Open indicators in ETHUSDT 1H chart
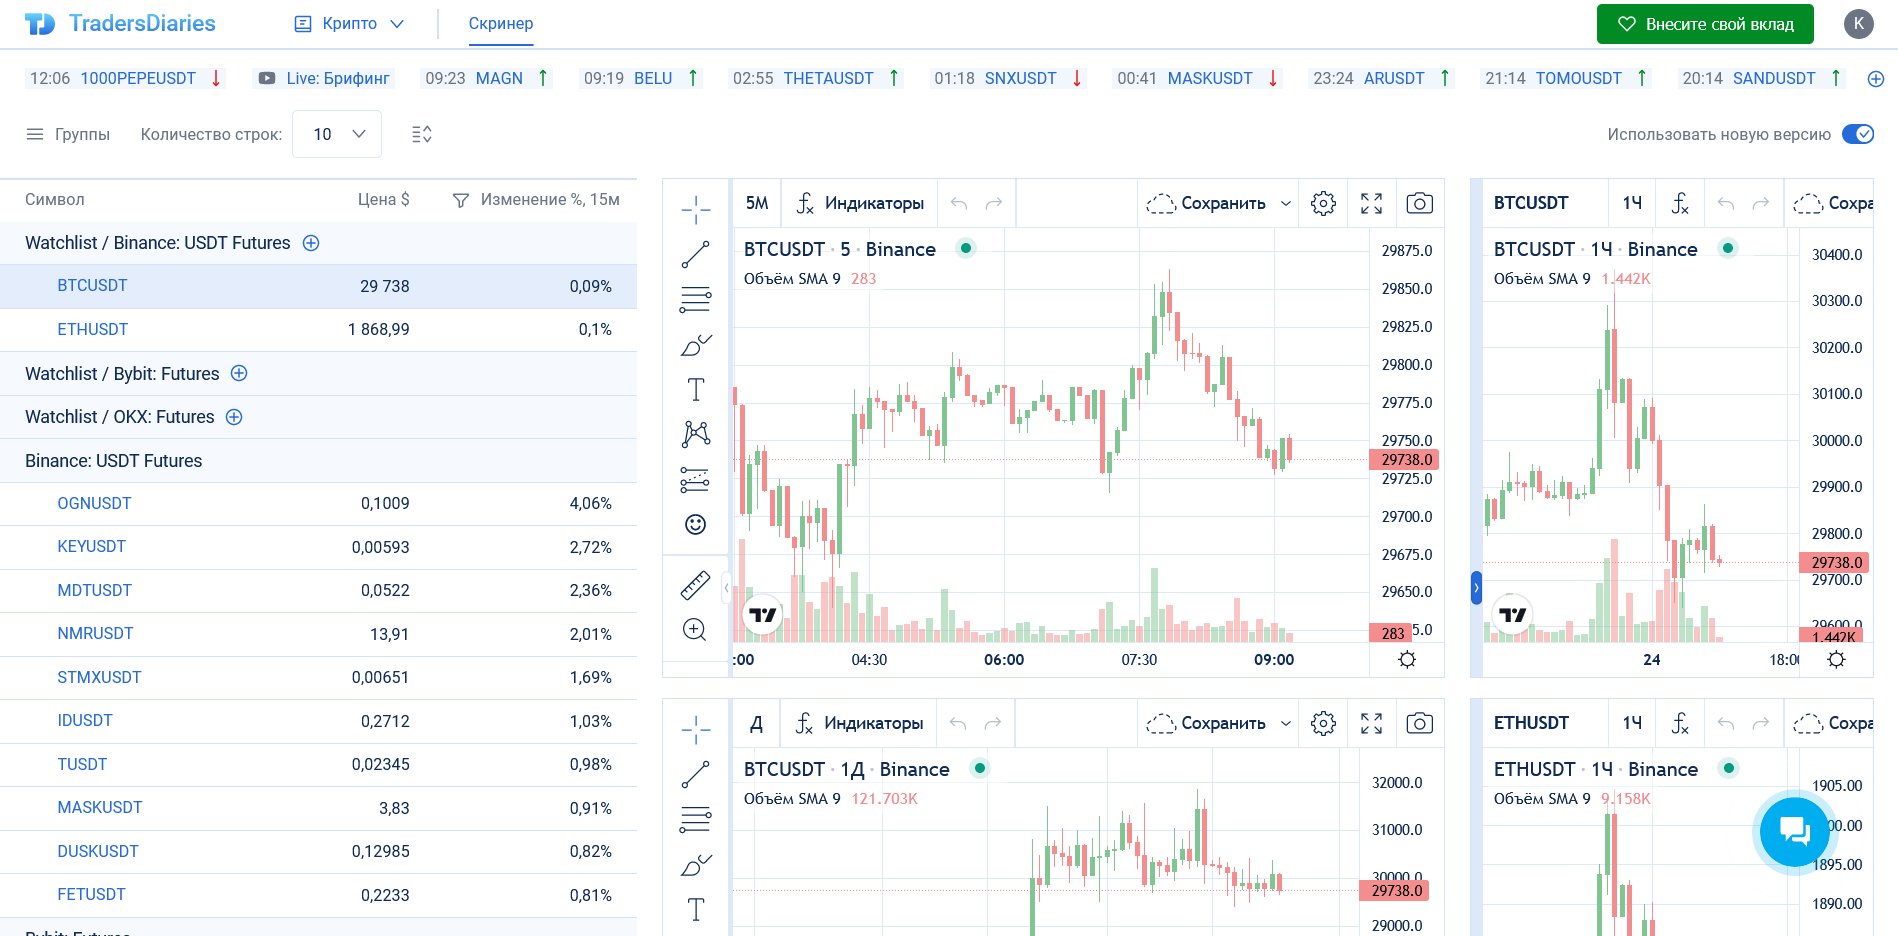1898x936 pixels. coord(1680,723)
